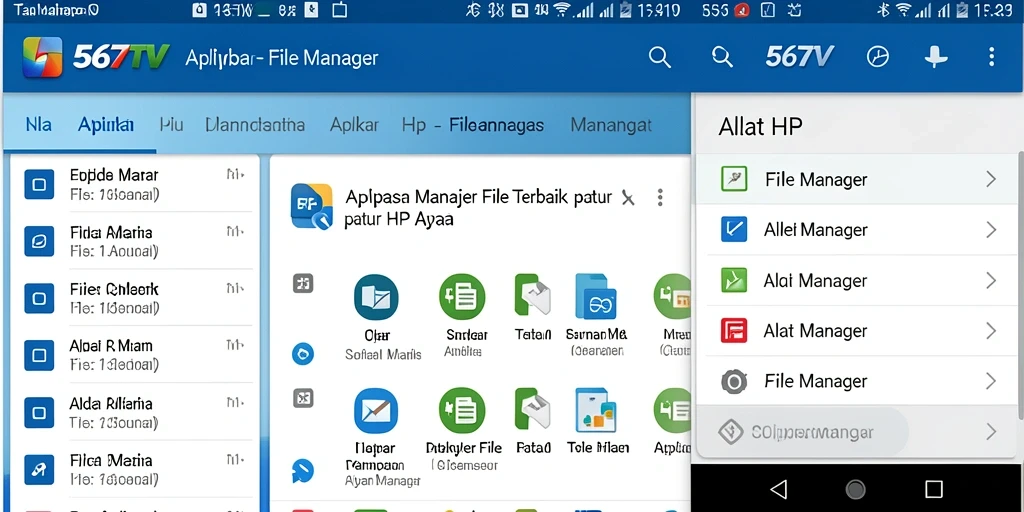Select the 'Fiies Rhleerk' file name
Image resolution: width=1024 pixels, height=512 pixels.
pyautogui.click(x=114, y=289)
